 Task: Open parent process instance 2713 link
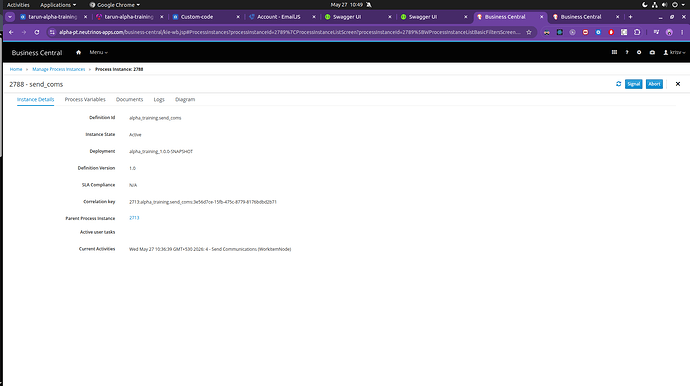coord(134,218)
